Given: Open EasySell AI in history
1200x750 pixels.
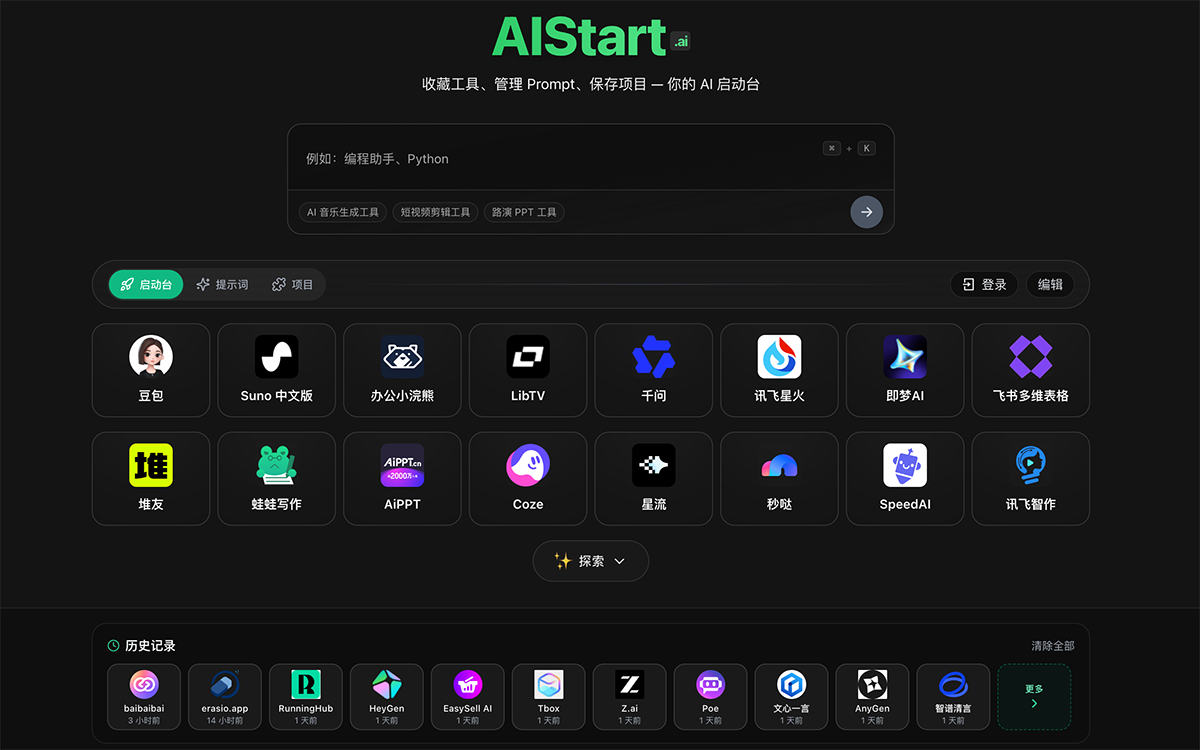Looking at the screenshot, I should [x=468, y=697].
